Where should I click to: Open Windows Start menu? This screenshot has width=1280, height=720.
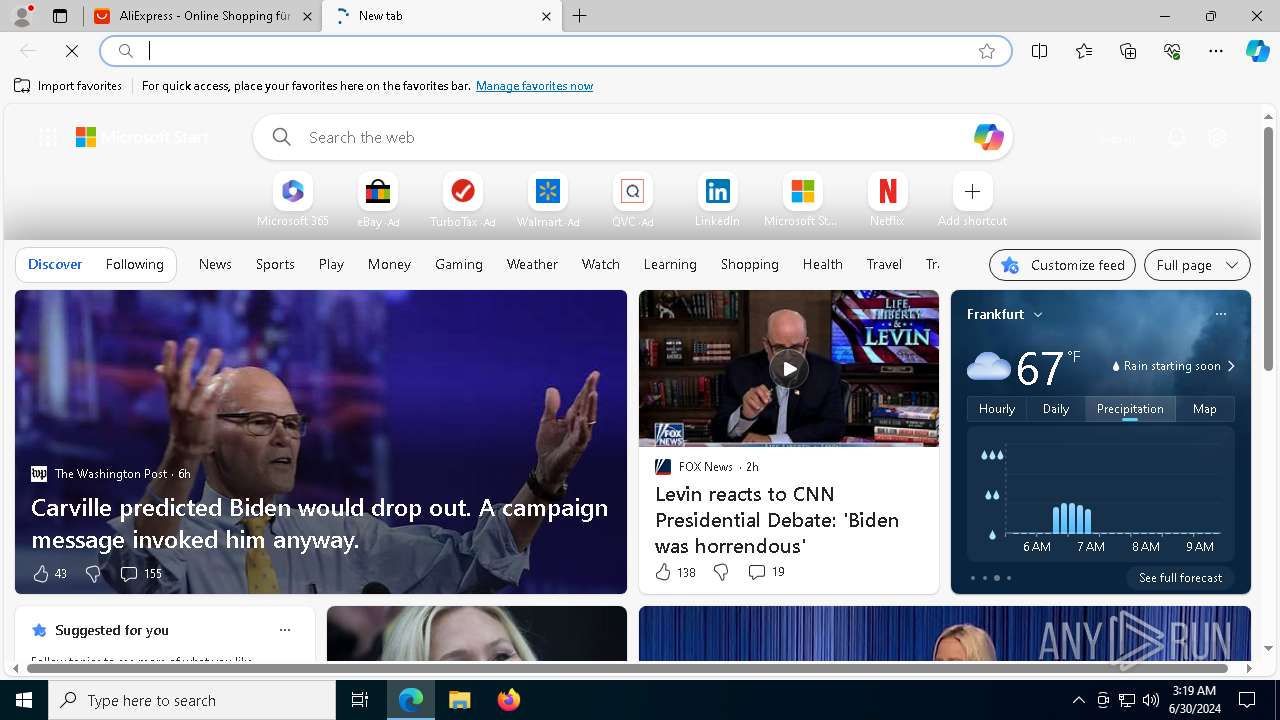(24, 700)
